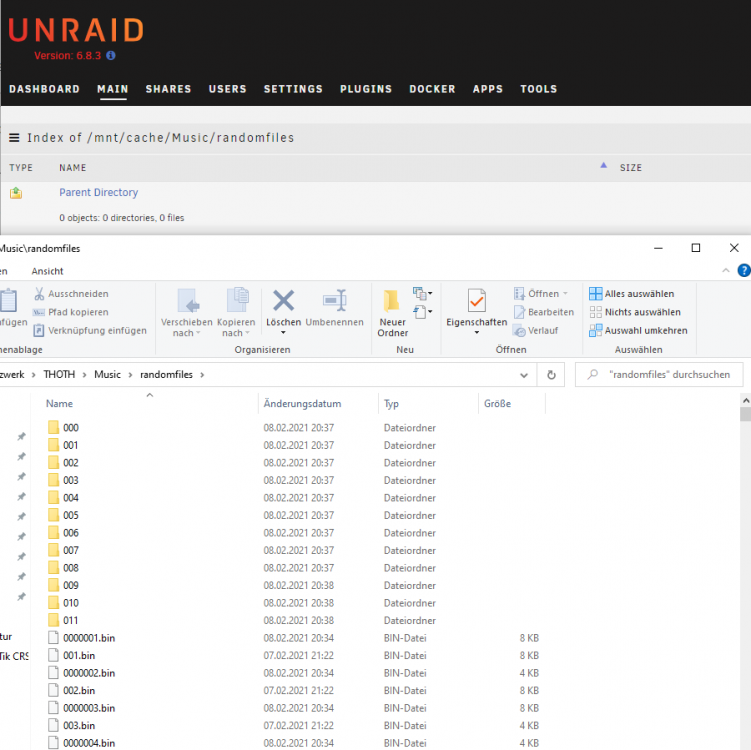Collapse the Explorer ribbon chevron

point(726,271)
